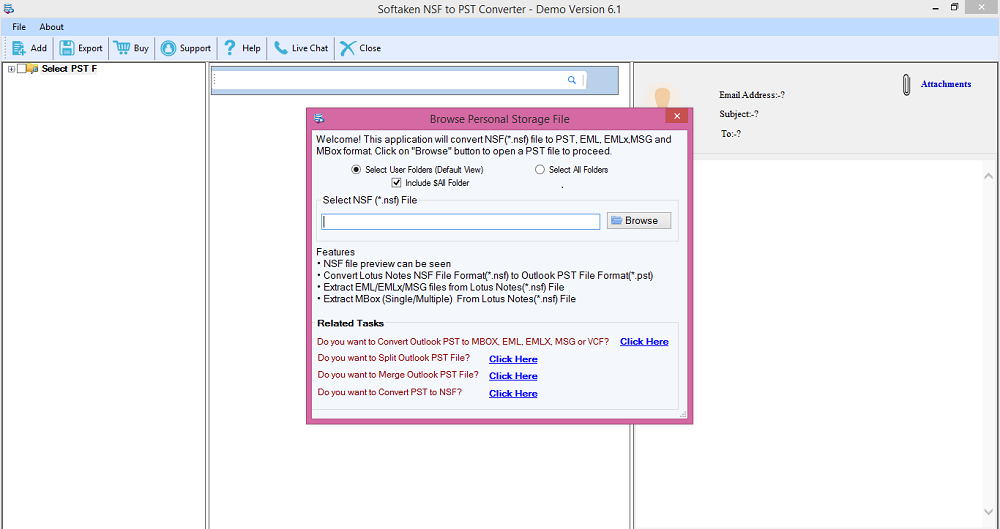Screen dimensions: 1000x529
Task: Click the Export toolbar icon
Action: coord(67,48)
